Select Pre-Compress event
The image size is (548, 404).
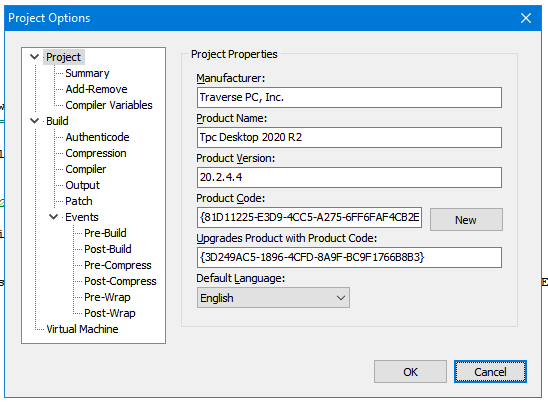[118, 266]
